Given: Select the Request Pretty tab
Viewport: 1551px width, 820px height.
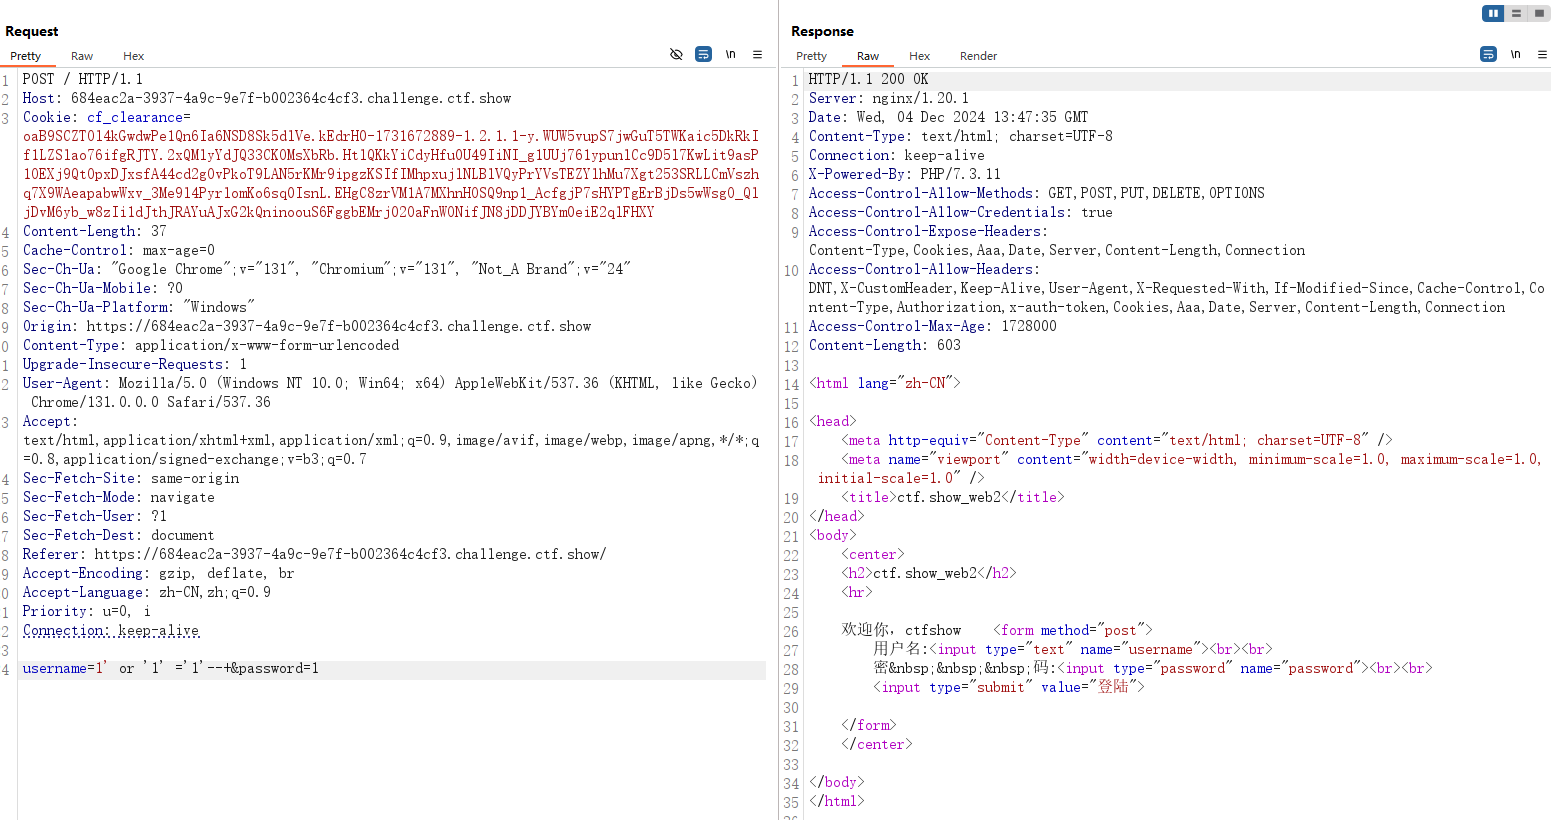Looking at the screenshot, I should pyautogui.click(x=26, y=56).
